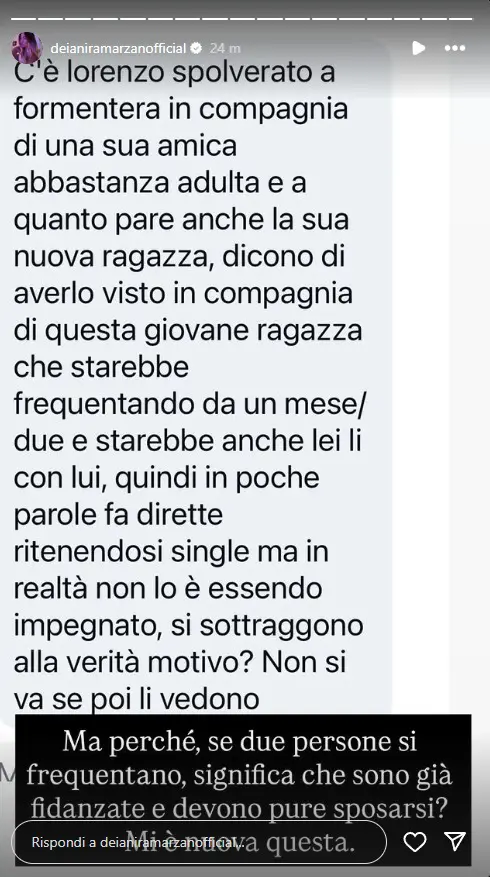Click the deianiramarzanofficial username link

coord(118,49)
